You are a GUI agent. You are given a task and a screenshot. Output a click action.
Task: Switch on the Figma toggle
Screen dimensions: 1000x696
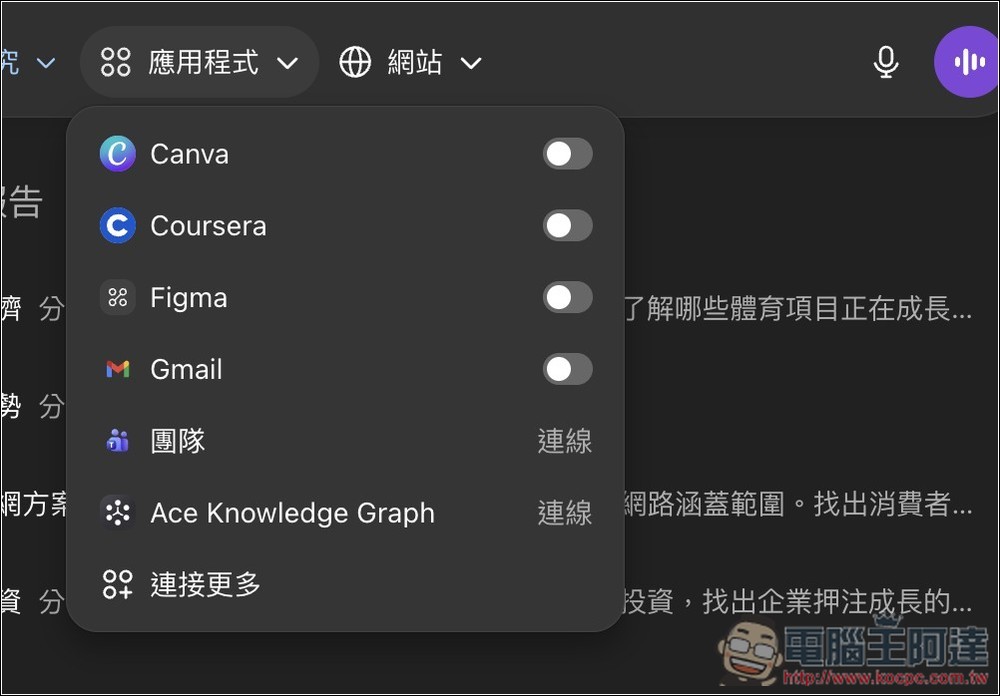click(567, 298)
